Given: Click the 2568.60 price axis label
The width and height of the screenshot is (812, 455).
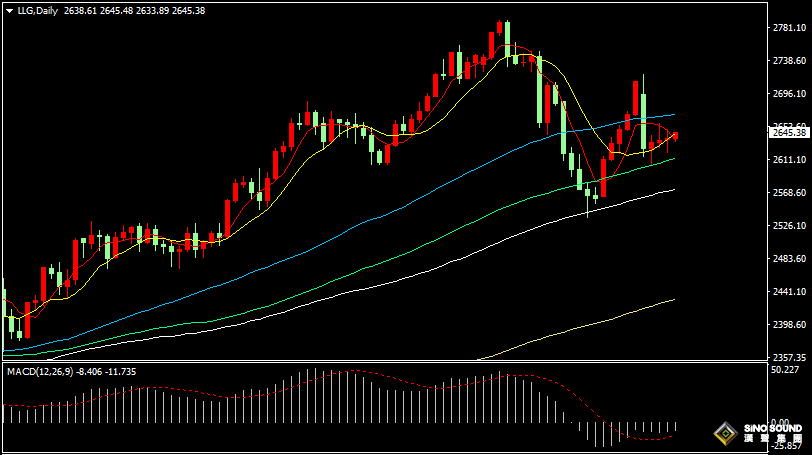Looking at the screenshot, I should pyautogui.click(x=789, y=193).
